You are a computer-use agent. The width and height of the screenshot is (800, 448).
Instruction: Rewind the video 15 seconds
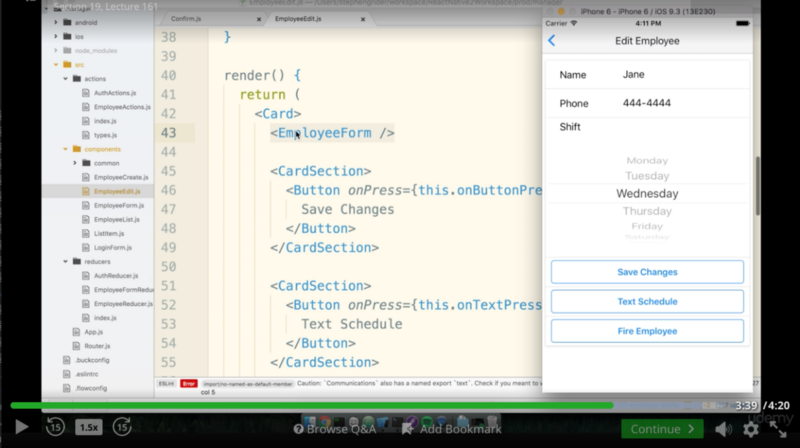point(56,428)
